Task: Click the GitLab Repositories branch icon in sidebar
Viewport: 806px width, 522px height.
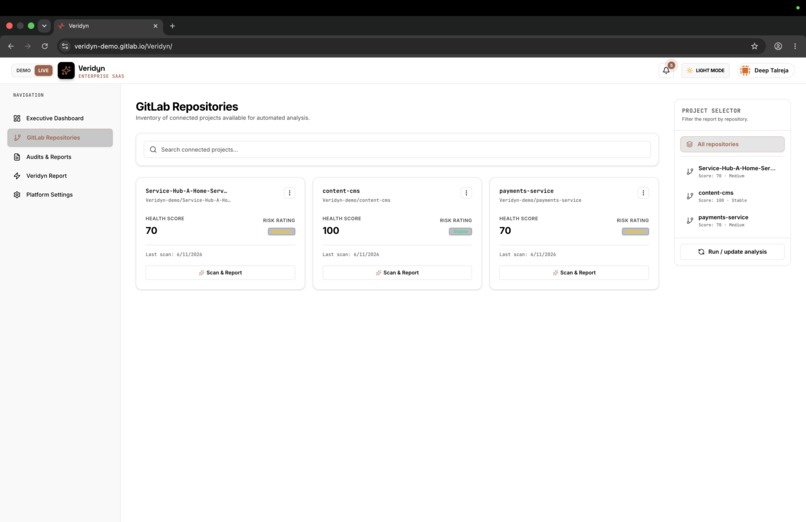Action: coord(17,138)
